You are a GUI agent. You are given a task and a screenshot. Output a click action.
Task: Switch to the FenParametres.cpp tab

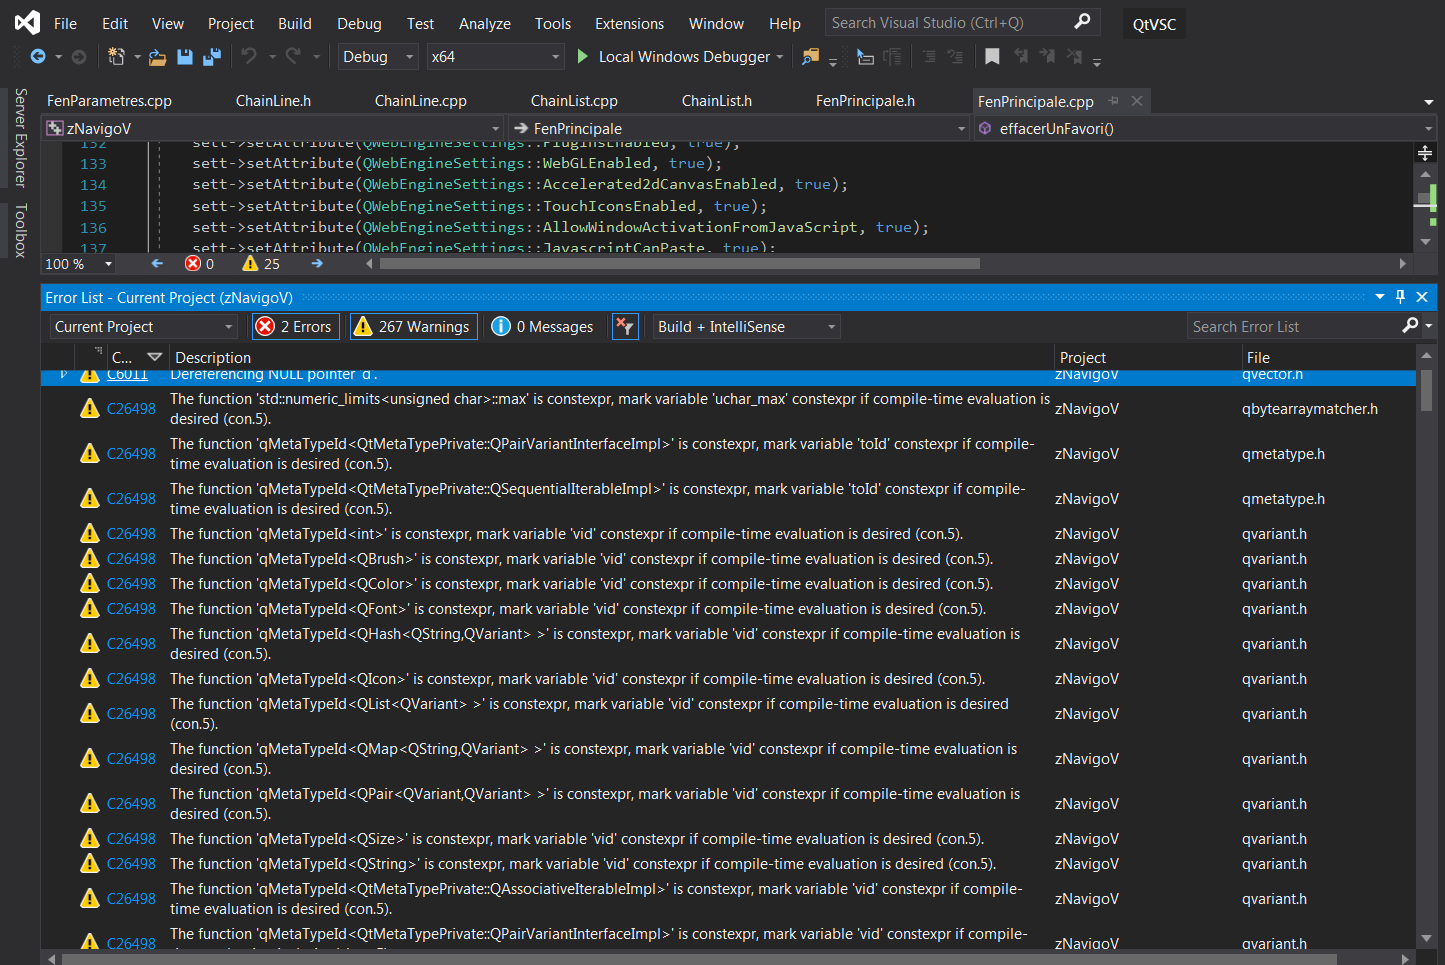click(x=109, y=101)
